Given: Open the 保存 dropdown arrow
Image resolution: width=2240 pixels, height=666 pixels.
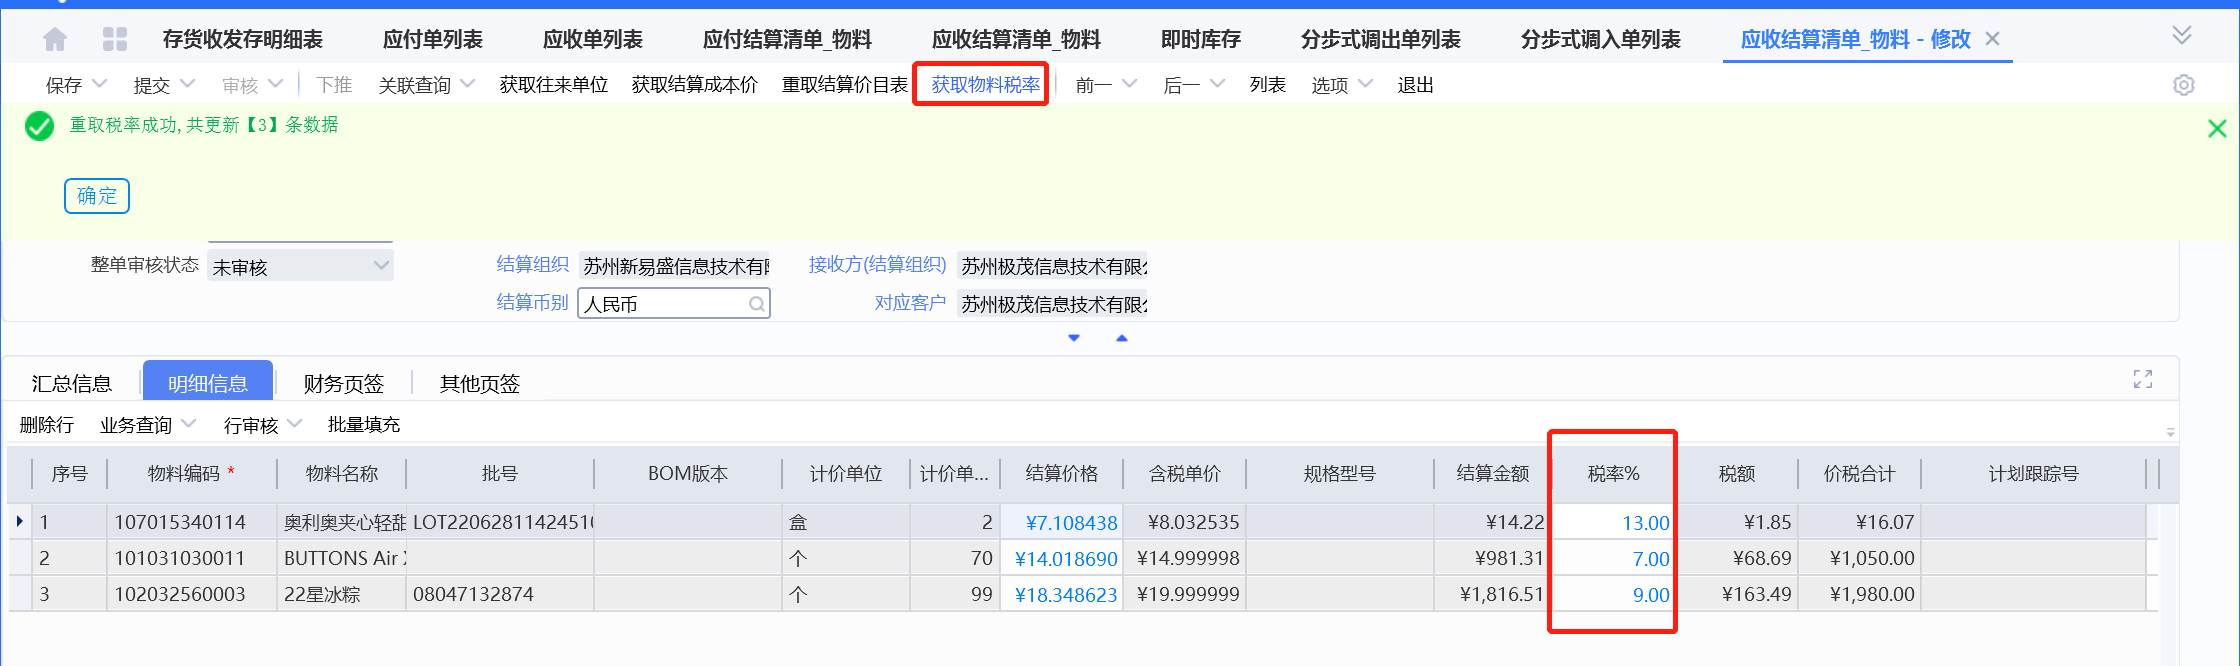Looking at the screenshot, I should point(99,83).
